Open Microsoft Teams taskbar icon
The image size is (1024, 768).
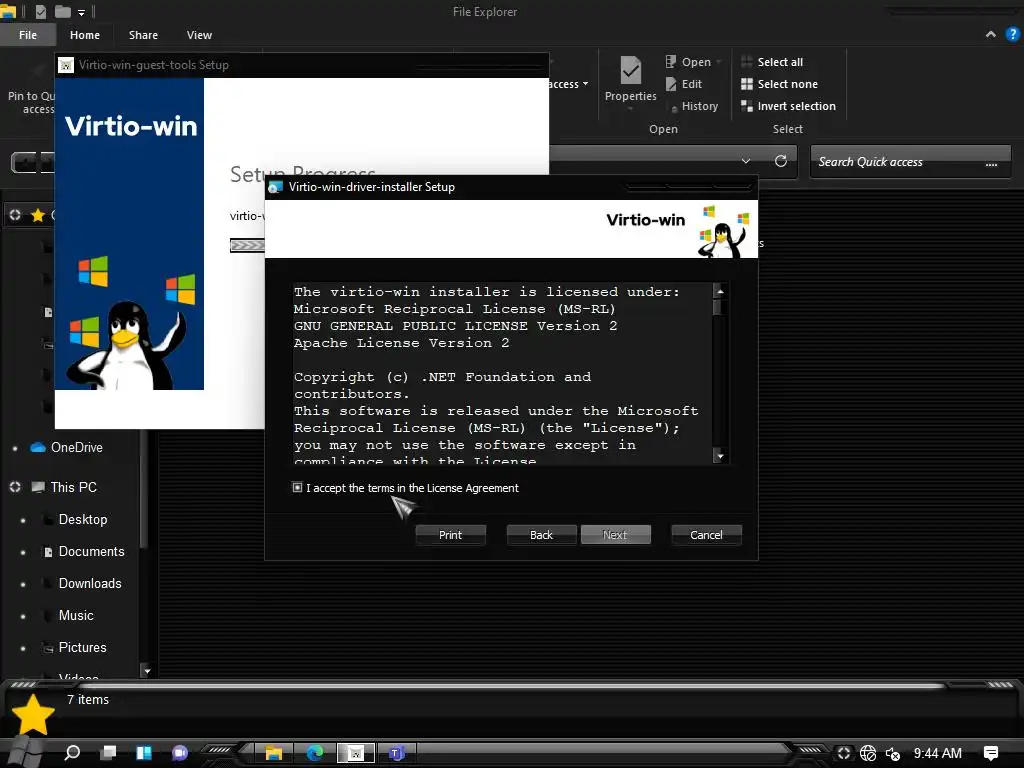click(x=396, y=753)
